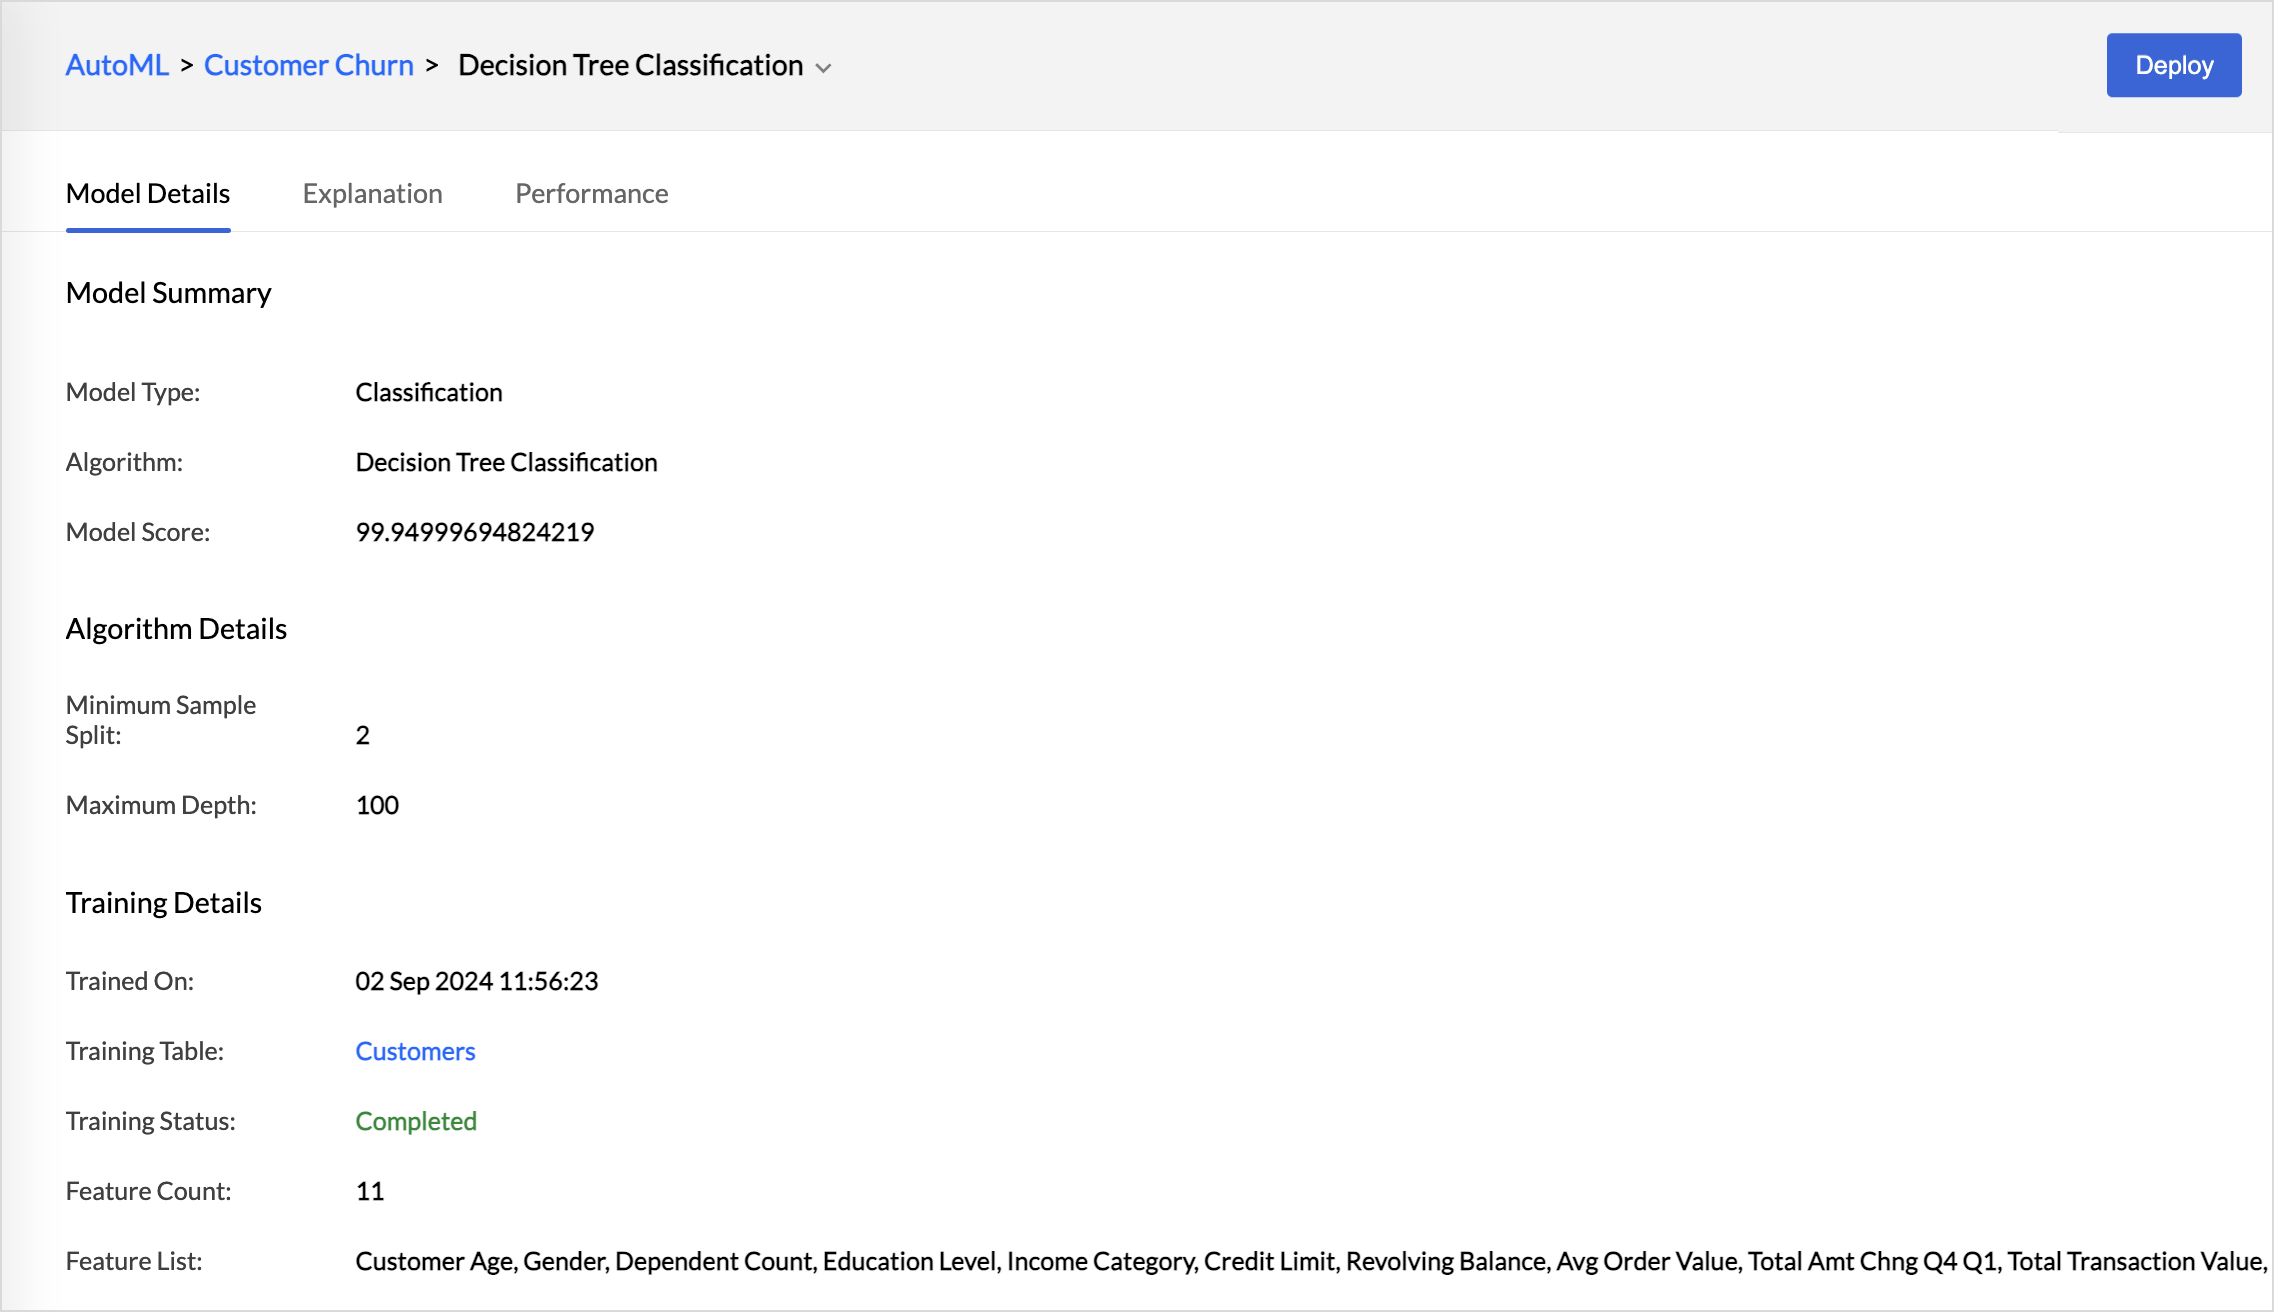
Task: Click the Training Status label
Action: (x=151, y=1121)
